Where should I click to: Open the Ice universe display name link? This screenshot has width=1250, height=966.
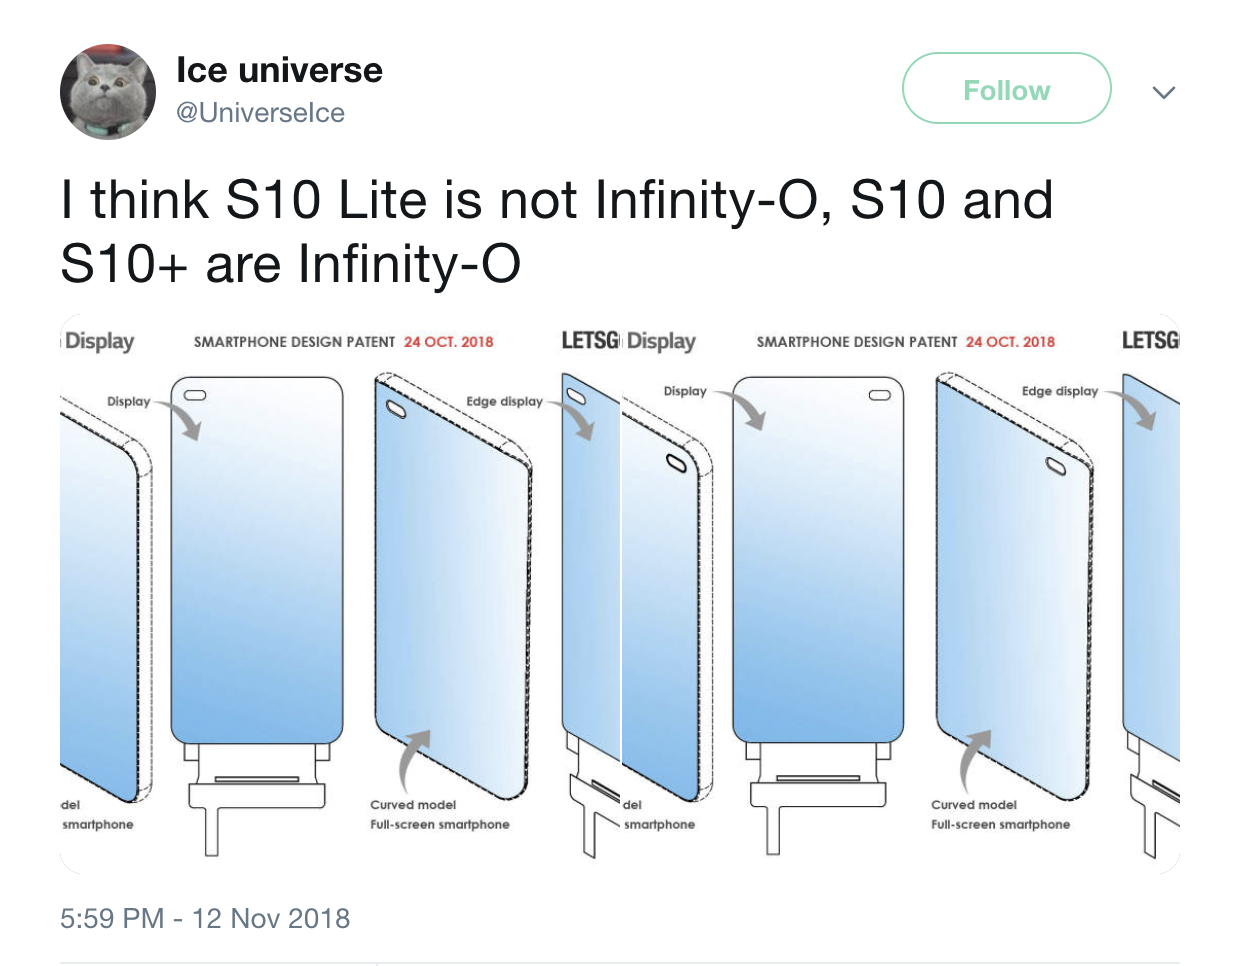pos(279,70)
